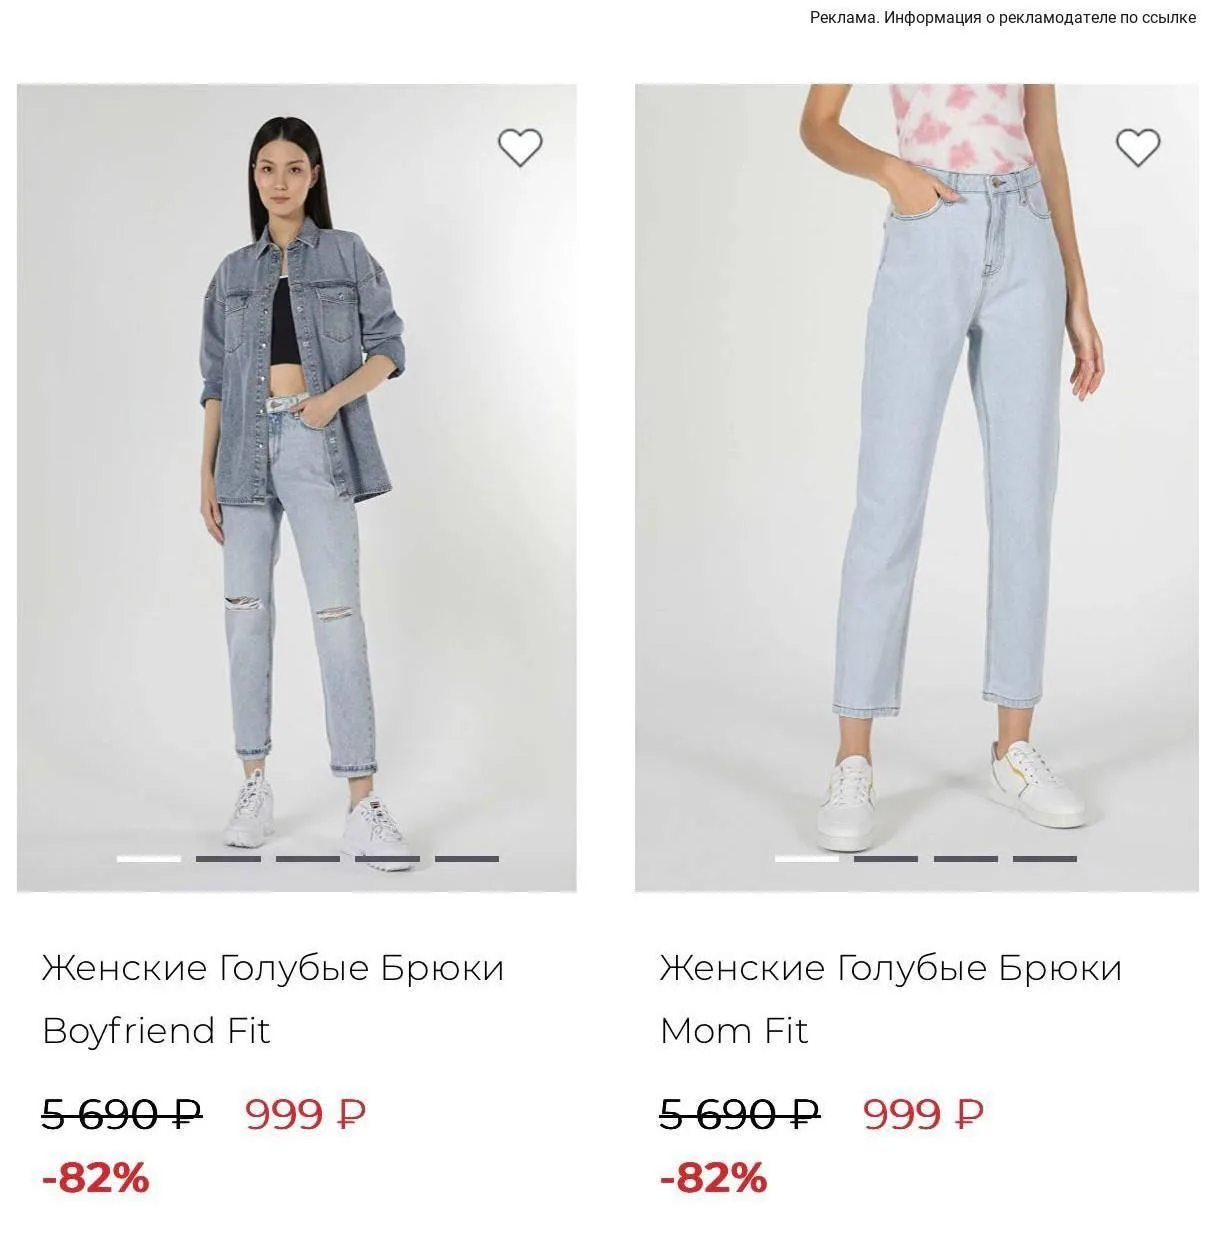Show fourth image of Boyfriend Fit carousel
This screenshot has width=1216, height=1251.
coord(387,858)
